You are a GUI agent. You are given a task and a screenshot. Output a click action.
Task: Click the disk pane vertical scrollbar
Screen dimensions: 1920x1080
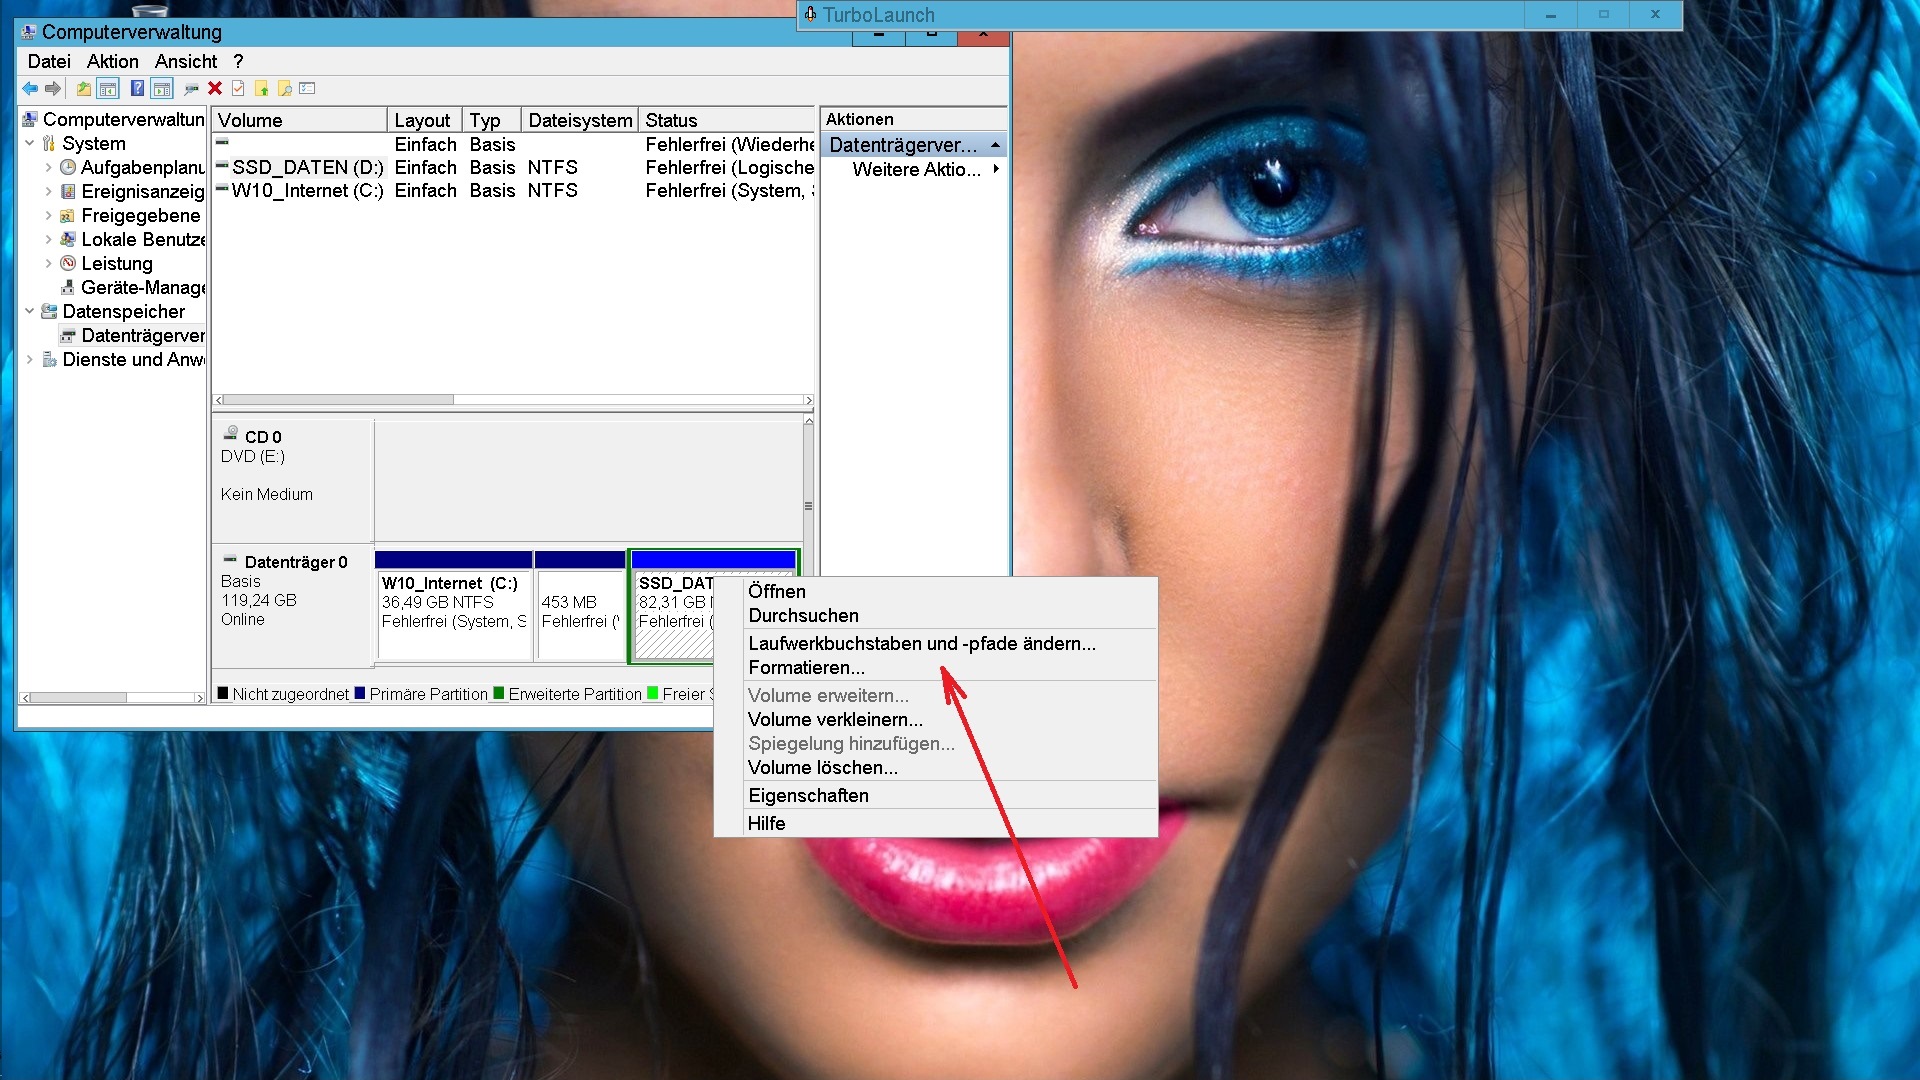tap(808, 506)
